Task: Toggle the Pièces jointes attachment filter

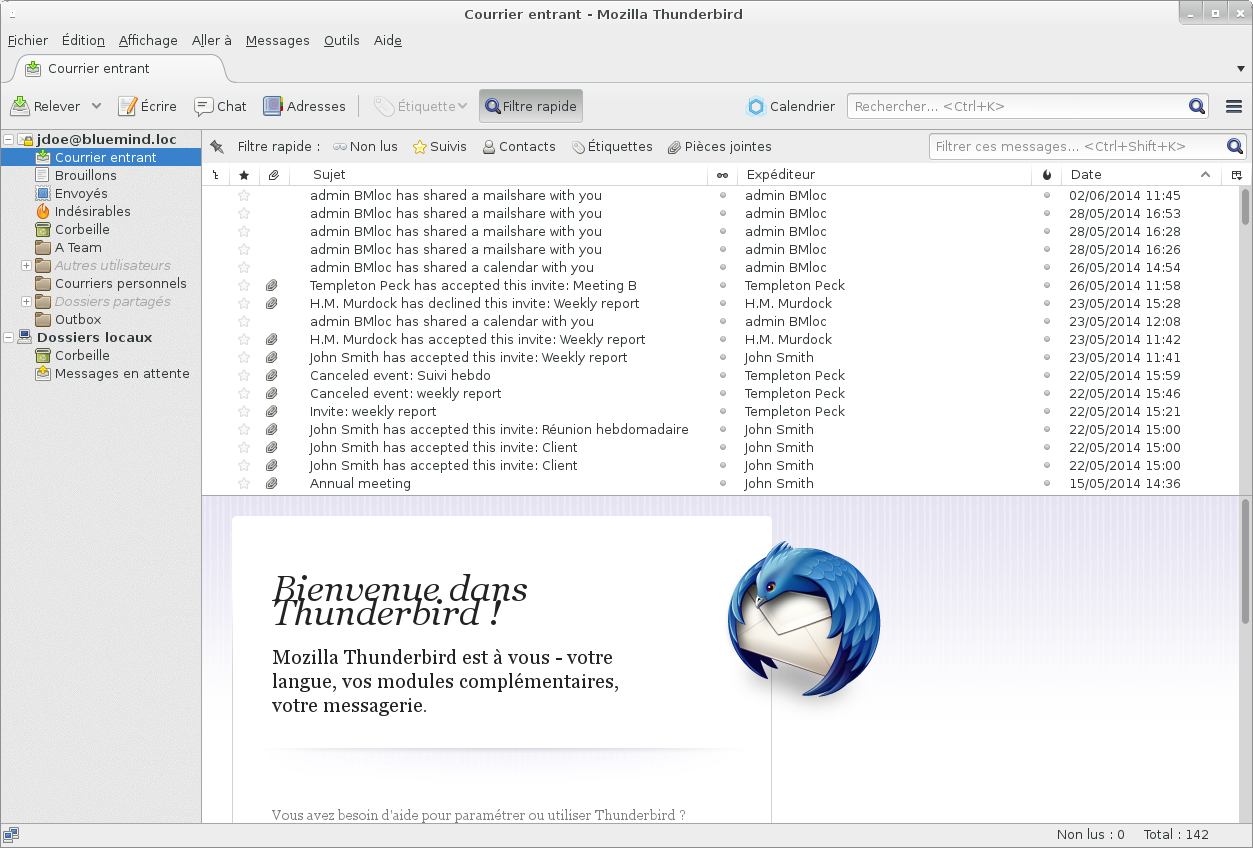Action: pyautogui.click(x=720, y=147)
